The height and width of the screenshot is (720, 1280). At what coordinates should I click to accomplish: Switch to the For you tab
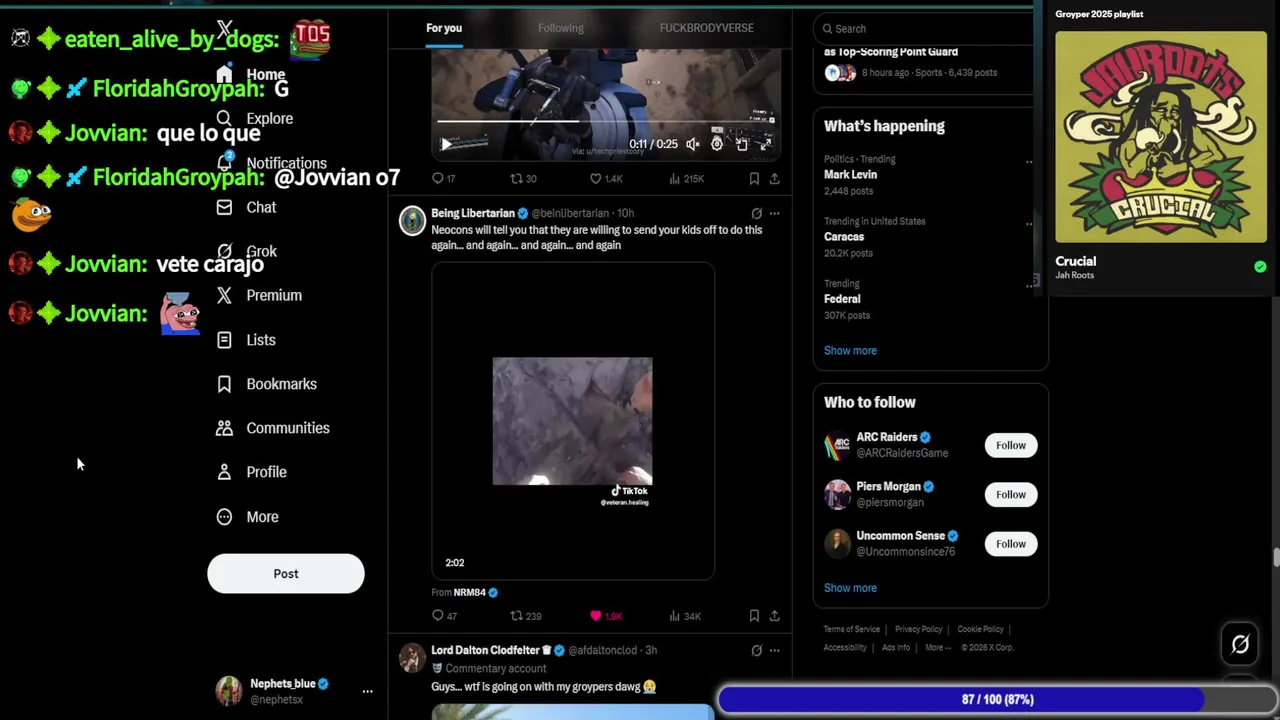point(444,28)
